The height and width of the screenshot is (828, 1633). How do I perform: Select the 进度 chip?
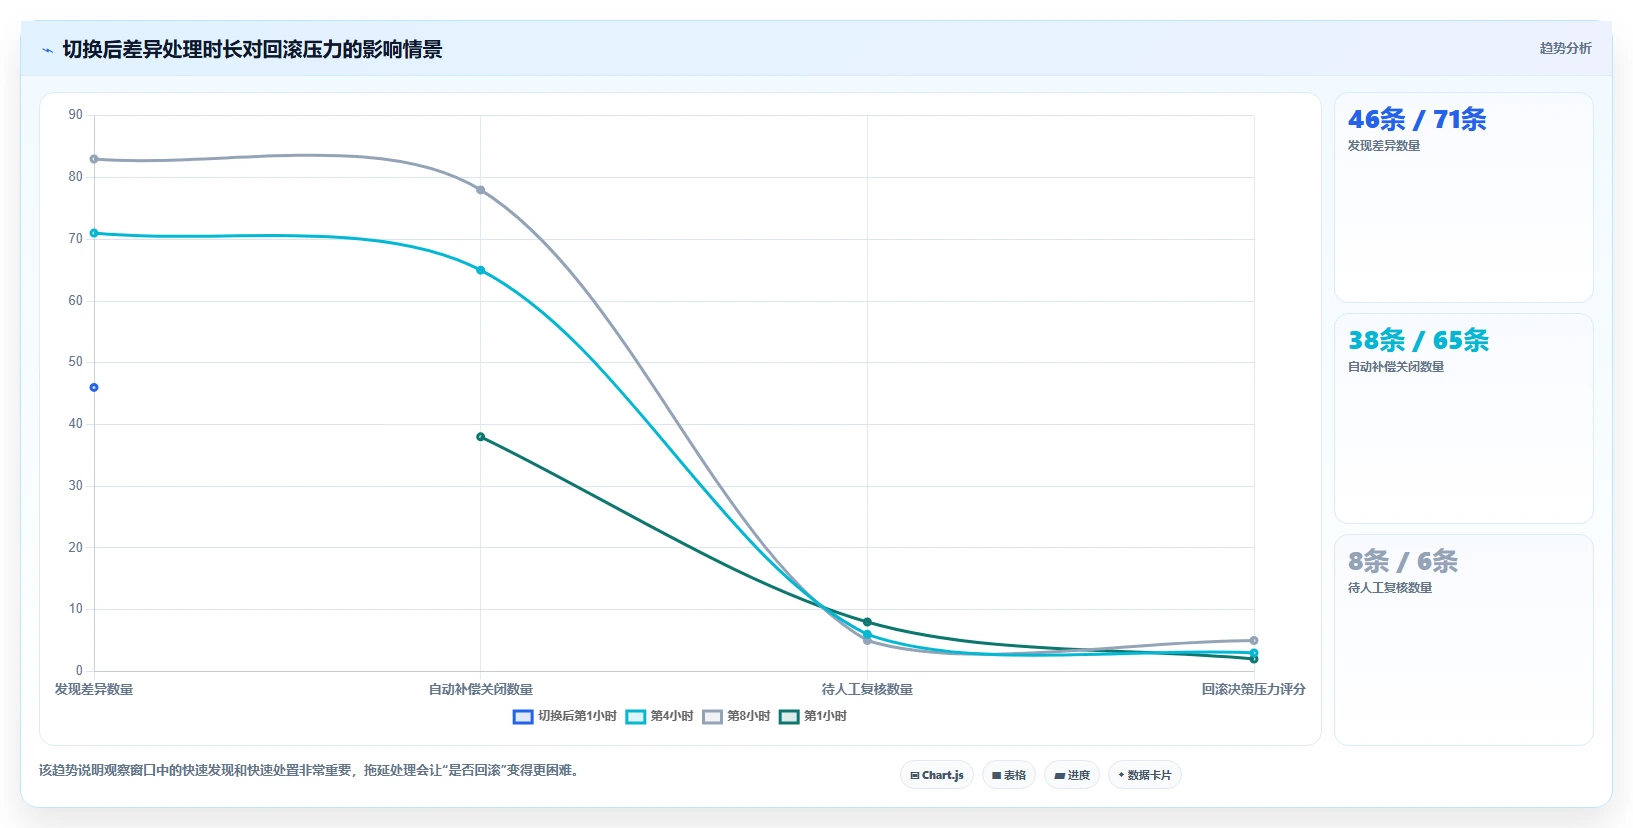pos(1072,775)
